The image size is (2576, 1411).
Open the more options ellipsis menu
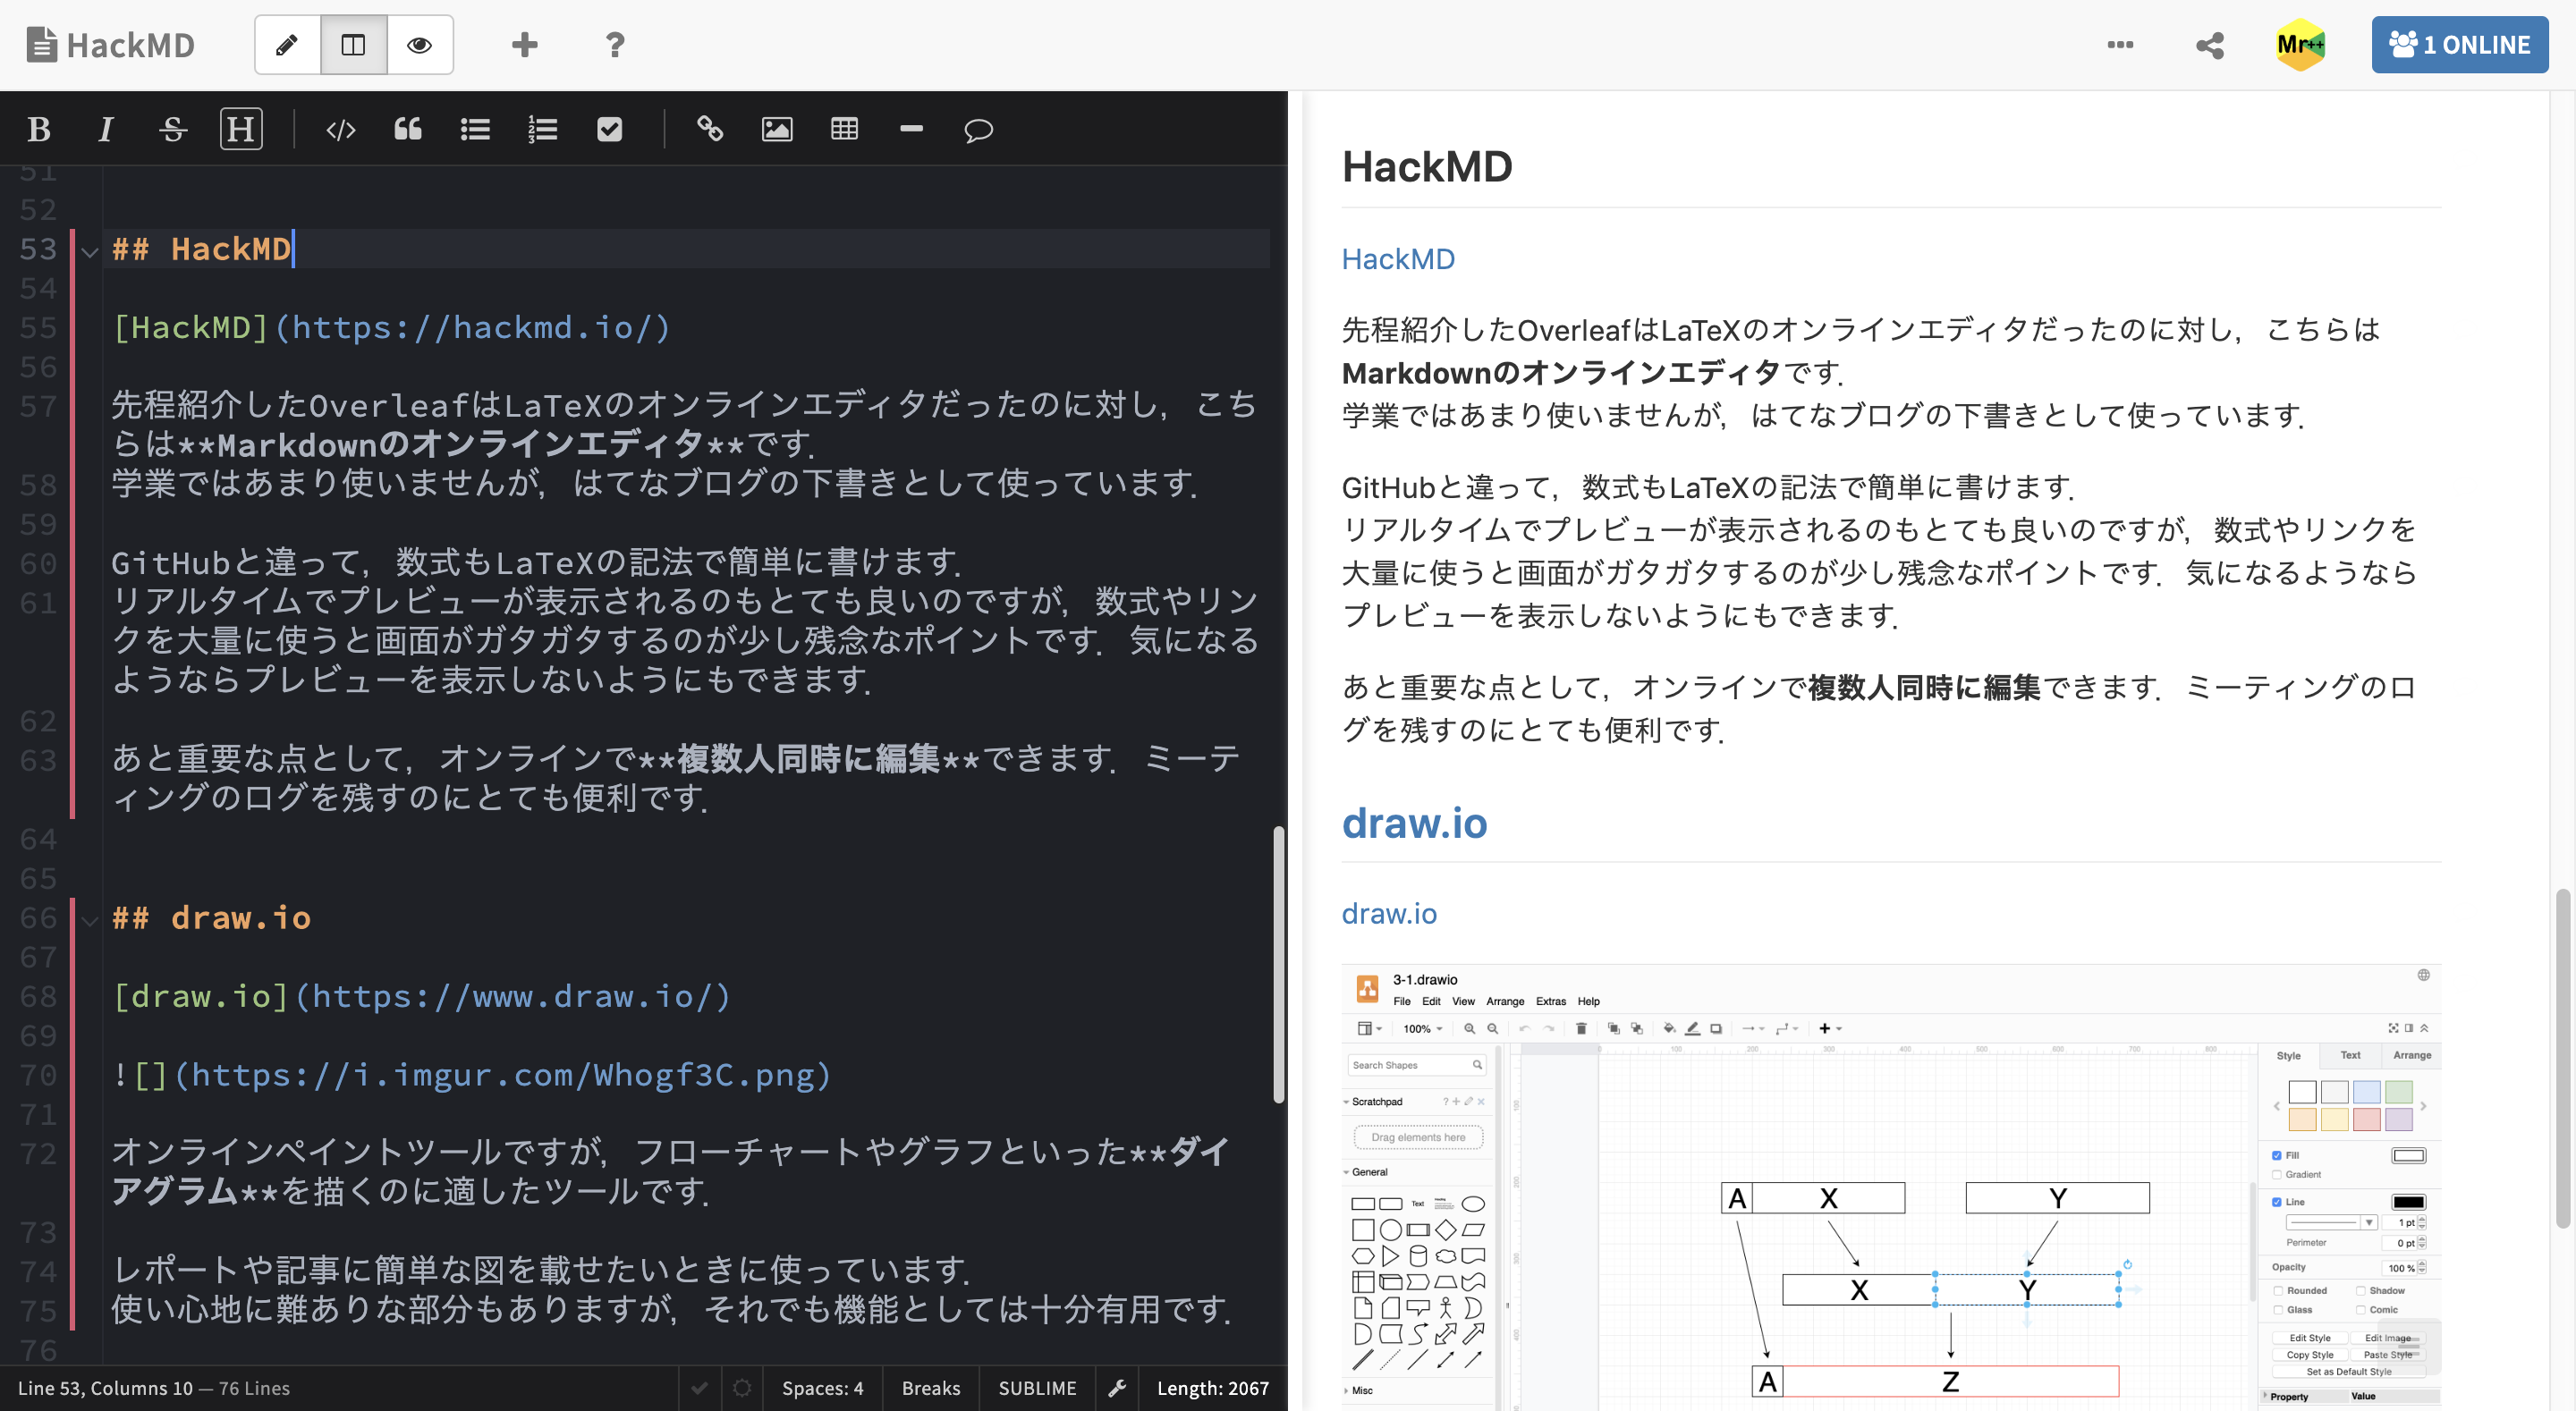click(2120, 45)
